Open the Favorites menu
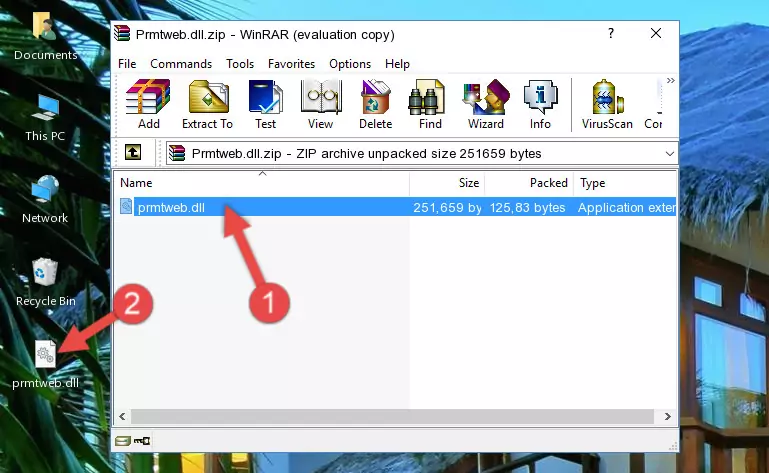Image resolution: width=769 pixels, height=473 pixels. point(291,64)
